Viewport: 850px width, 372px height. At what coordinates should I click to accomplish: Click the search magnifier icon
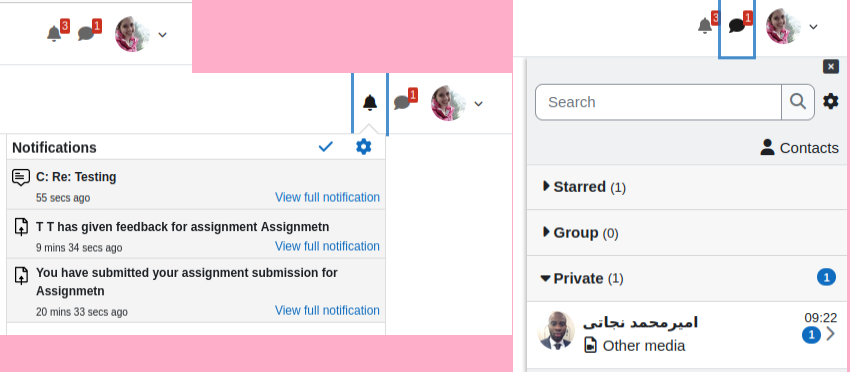pyautogui.click(x=798, y=102)
